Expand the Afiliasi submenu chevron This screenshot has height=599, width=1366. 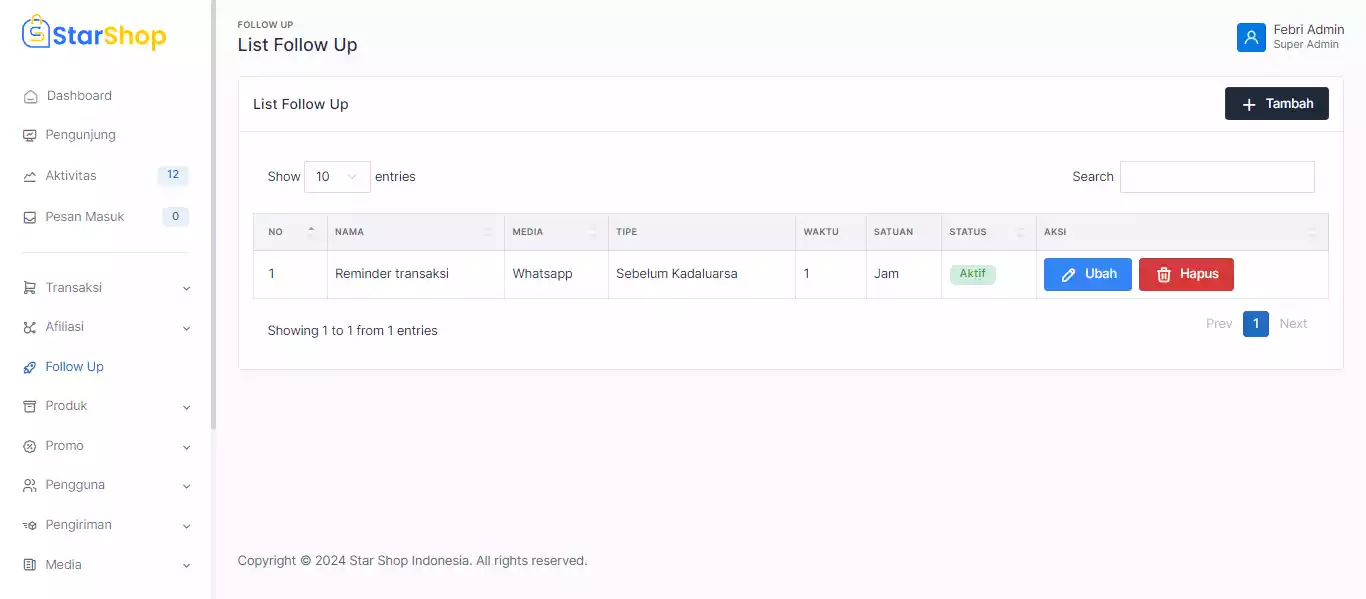pos(186,328)
